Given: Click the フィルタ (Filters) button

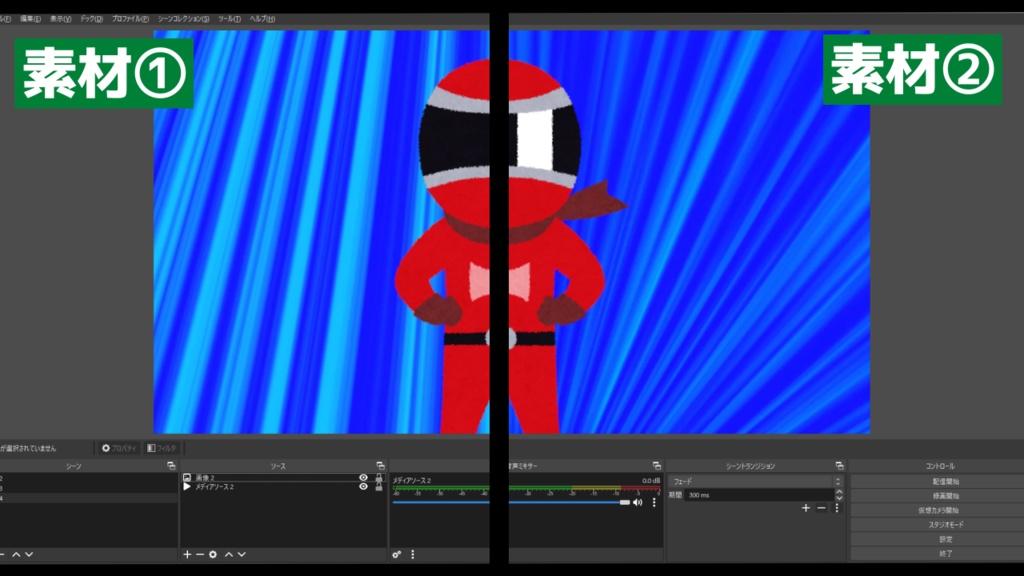Looking at the screenshot, I should pos(161,448).
